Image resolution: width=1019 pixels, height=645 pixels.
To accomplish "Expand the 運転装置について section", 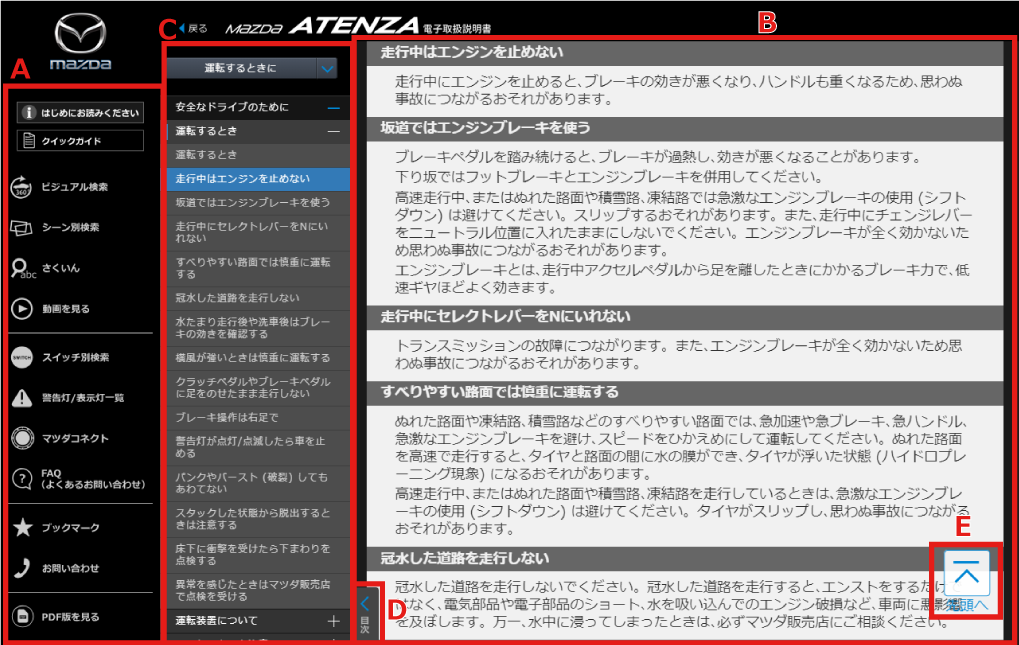I will pyautogui.click(x=333, y=621).
